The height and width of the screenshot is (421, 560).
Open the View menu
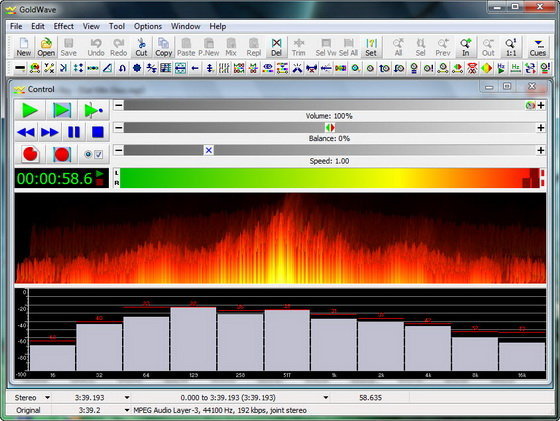pos(91,26)
